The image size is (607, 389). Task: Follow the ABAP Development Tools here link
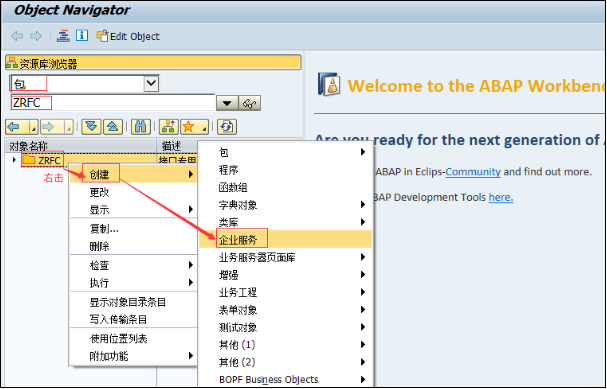point(501,197)
